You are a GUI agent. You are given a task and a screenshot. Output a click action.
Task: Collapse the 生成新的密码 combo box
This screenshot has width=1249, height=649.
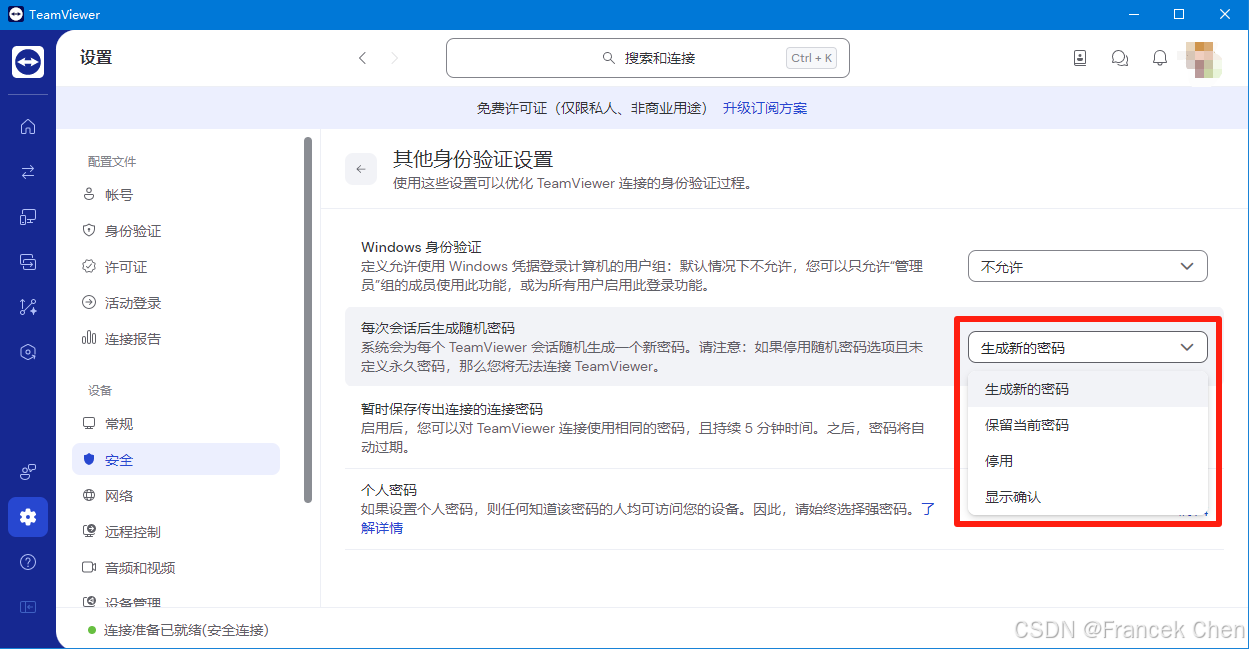[x=1088, y=347]
